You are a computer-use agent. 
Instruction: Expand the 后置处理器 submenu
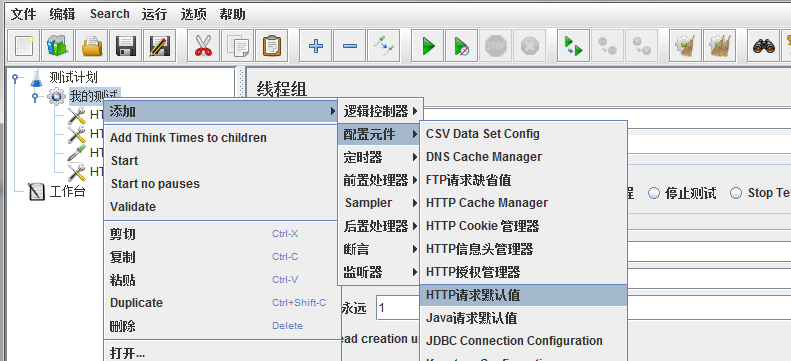click(380, 226)
